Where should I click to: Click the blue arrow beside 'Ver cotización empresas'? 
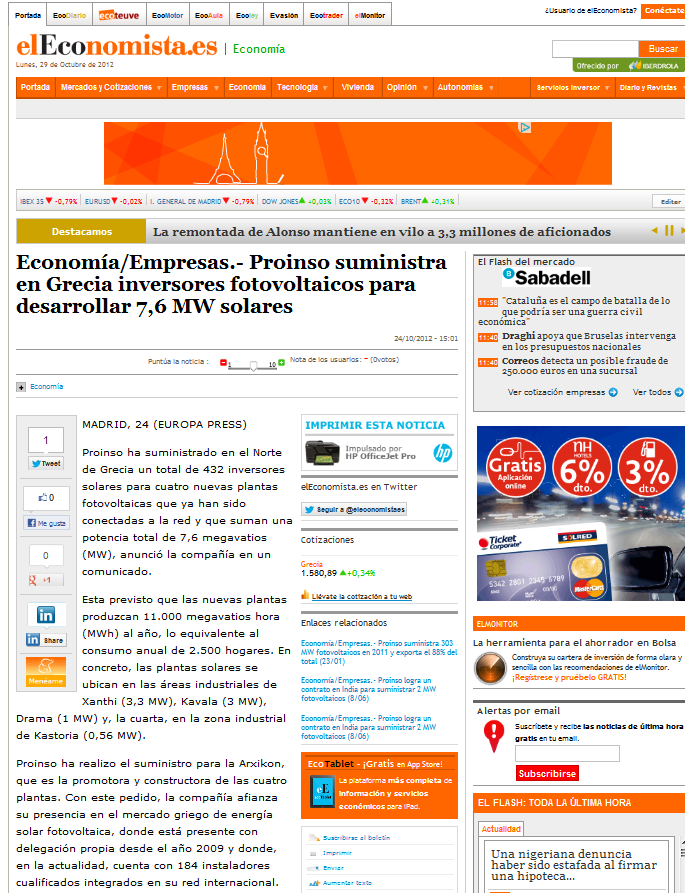coord(613,392)
